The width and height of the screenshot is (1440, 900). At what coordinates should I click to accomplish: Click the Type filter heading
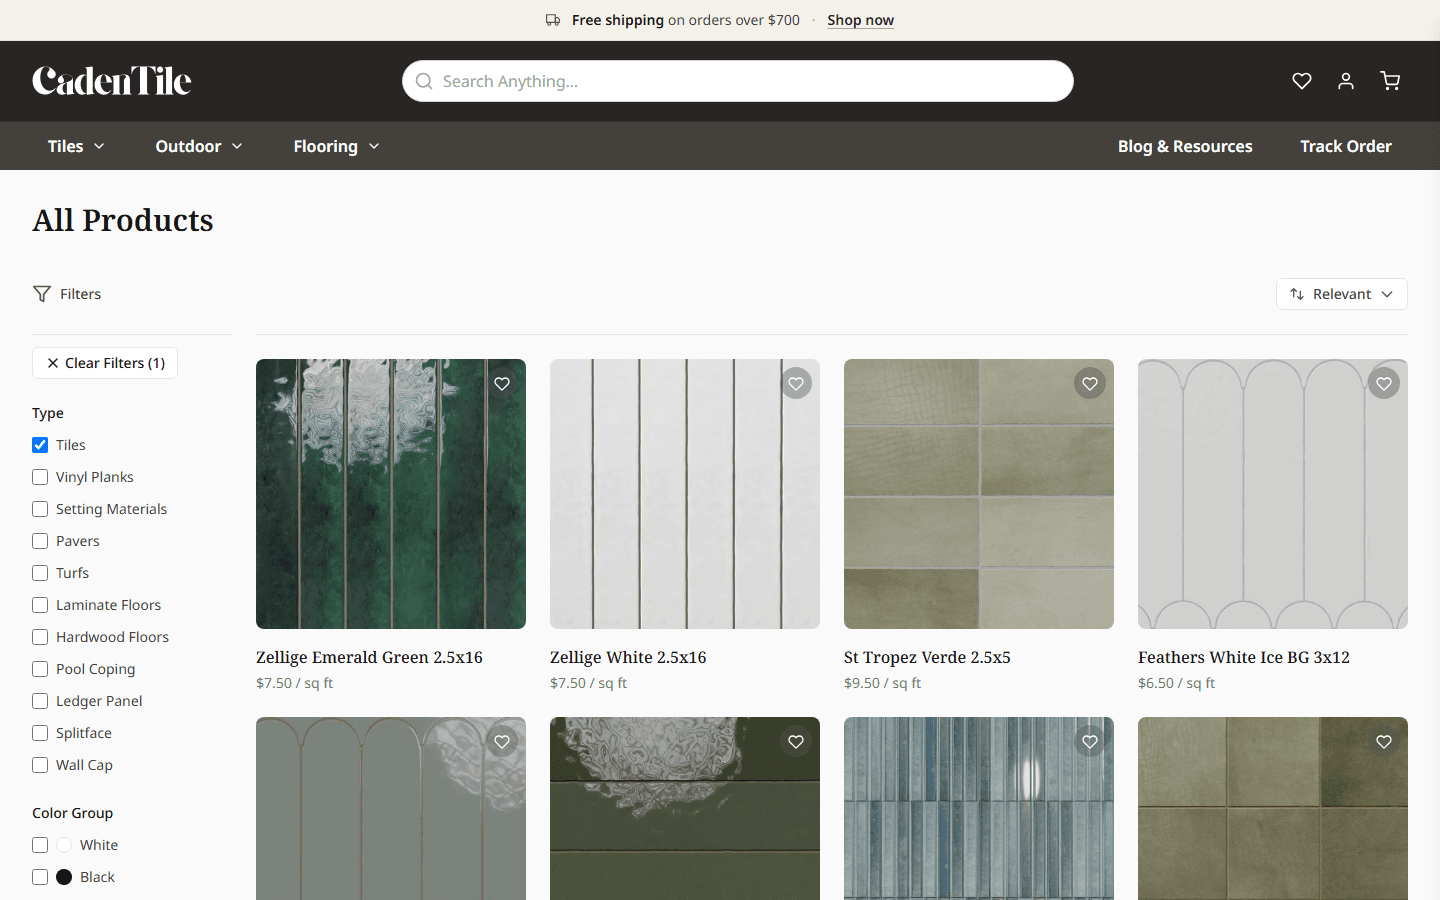[48, 413]
